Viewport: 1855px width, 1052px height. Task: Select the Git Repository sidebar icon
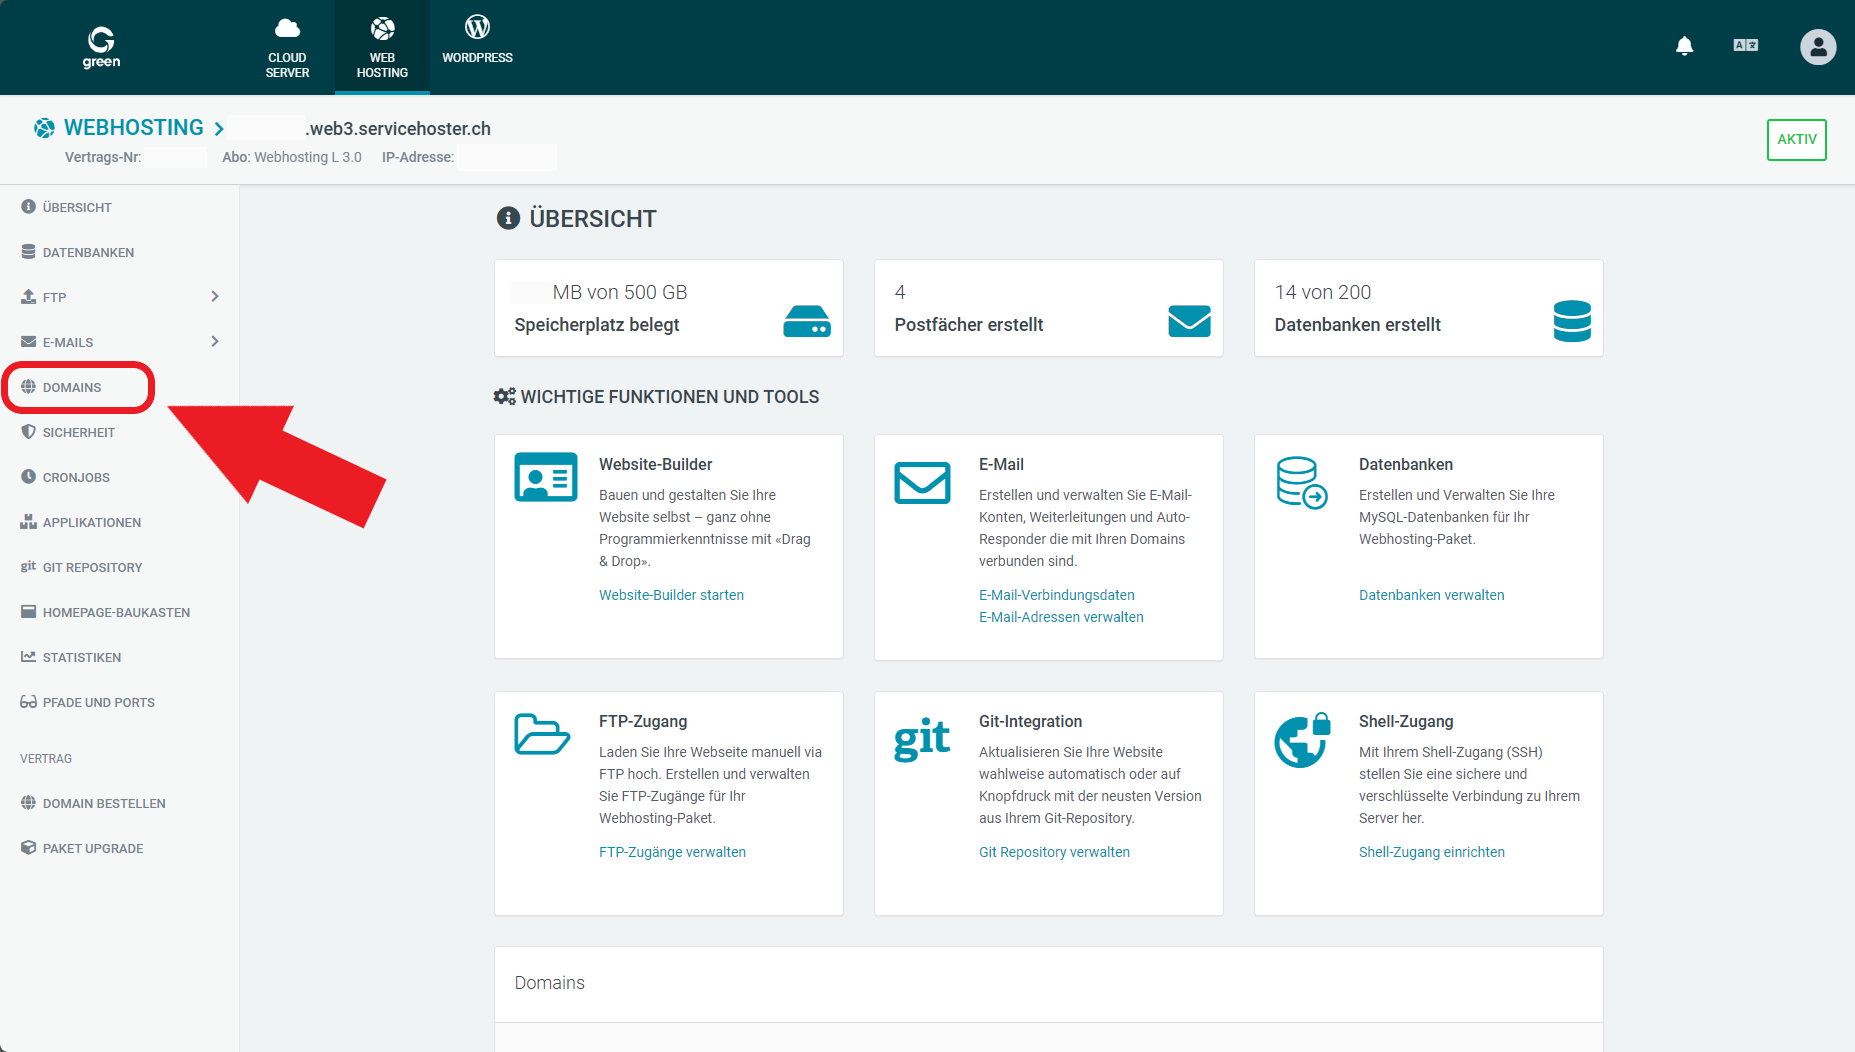click(x=27, y=567)
